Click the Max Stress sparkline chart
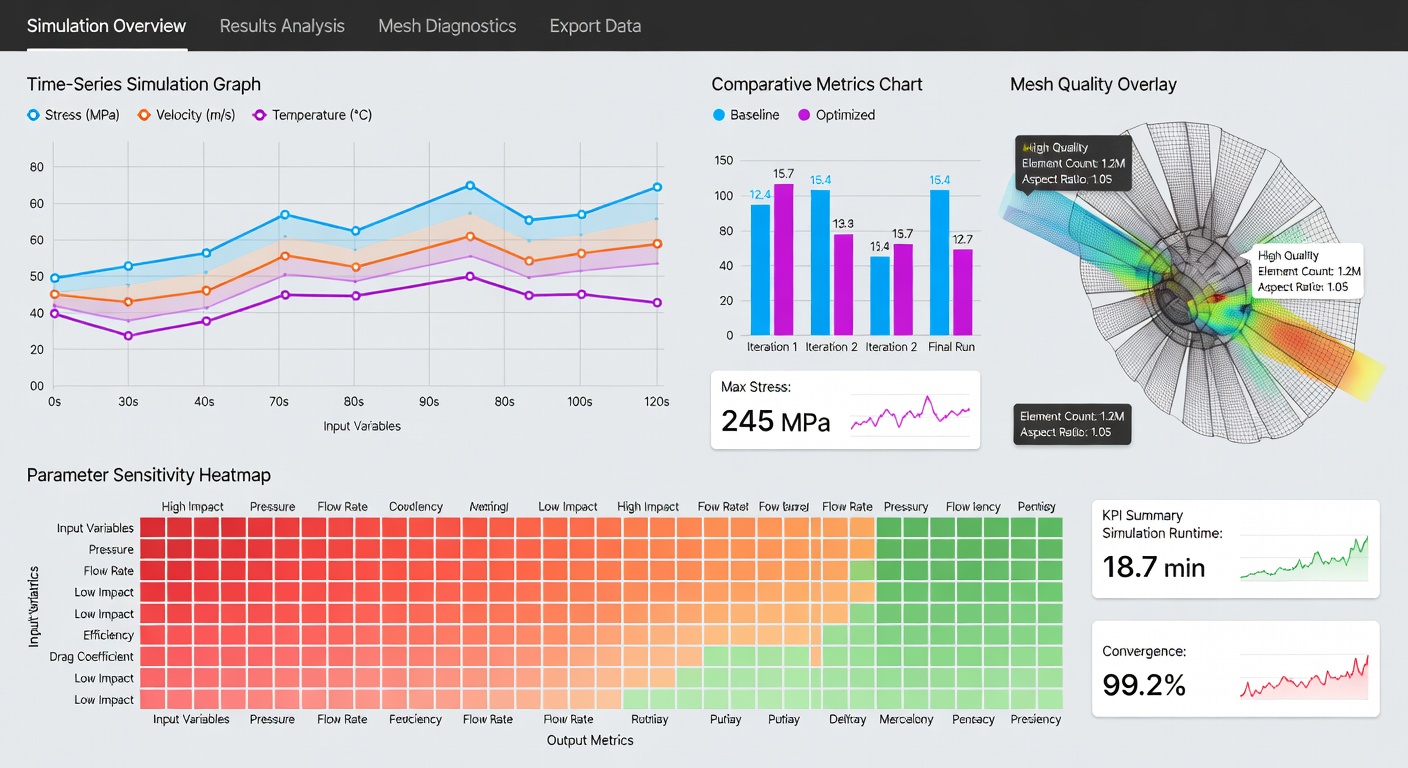 coord(910,413)
